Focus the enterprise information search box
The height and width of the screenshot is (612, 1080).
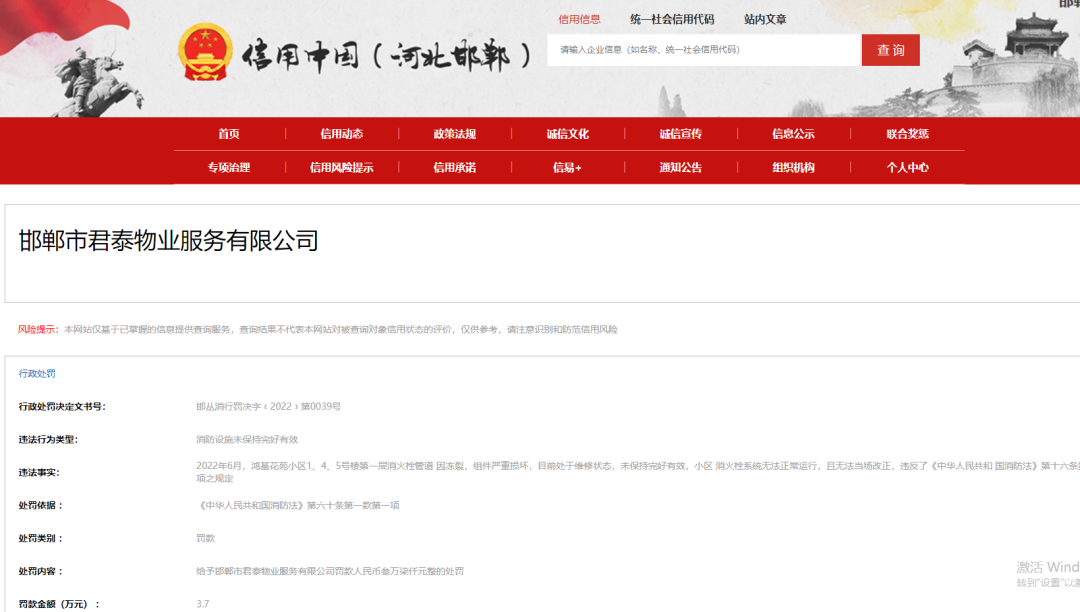[x=704, y=50]
